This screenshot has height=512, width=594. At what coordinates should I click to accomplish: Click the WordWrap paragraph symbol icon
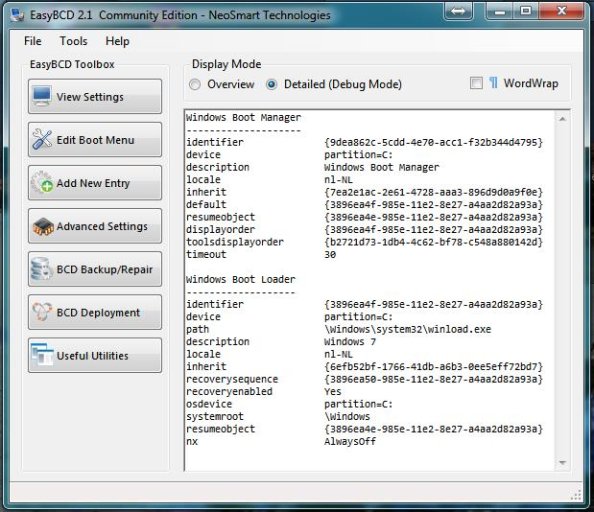(494, 83)
